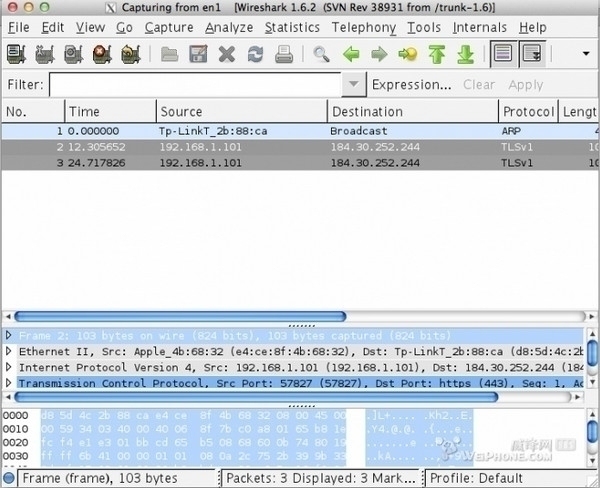Open the Analyze menu
The width and height of the screenshot is (600, 488).
[x=229, y=27]
